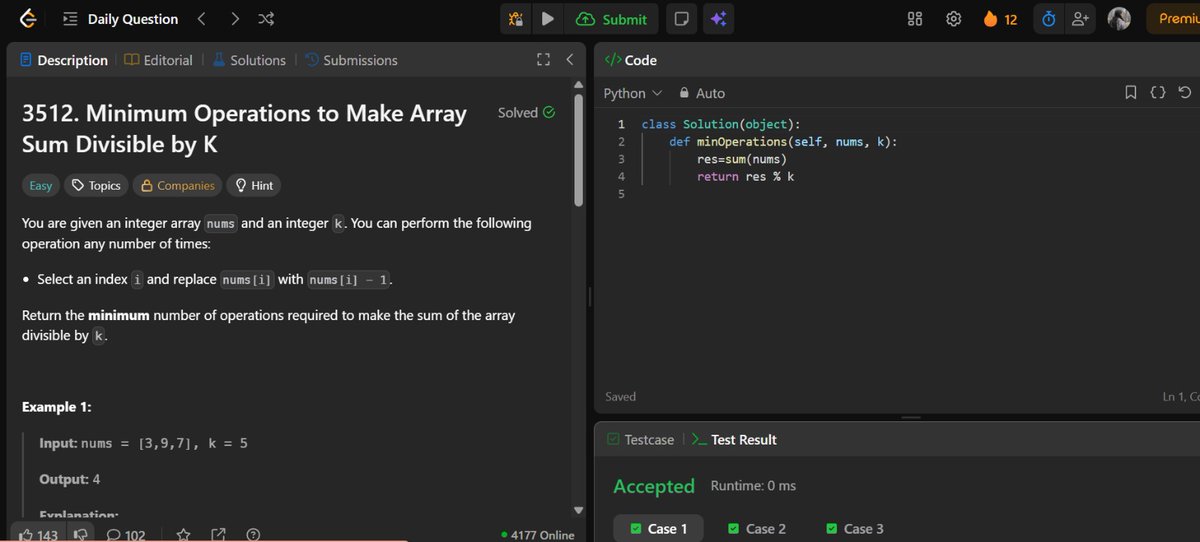1200x542 pixels.
Task: Open the settings gear icon
Action: (954, 19)
